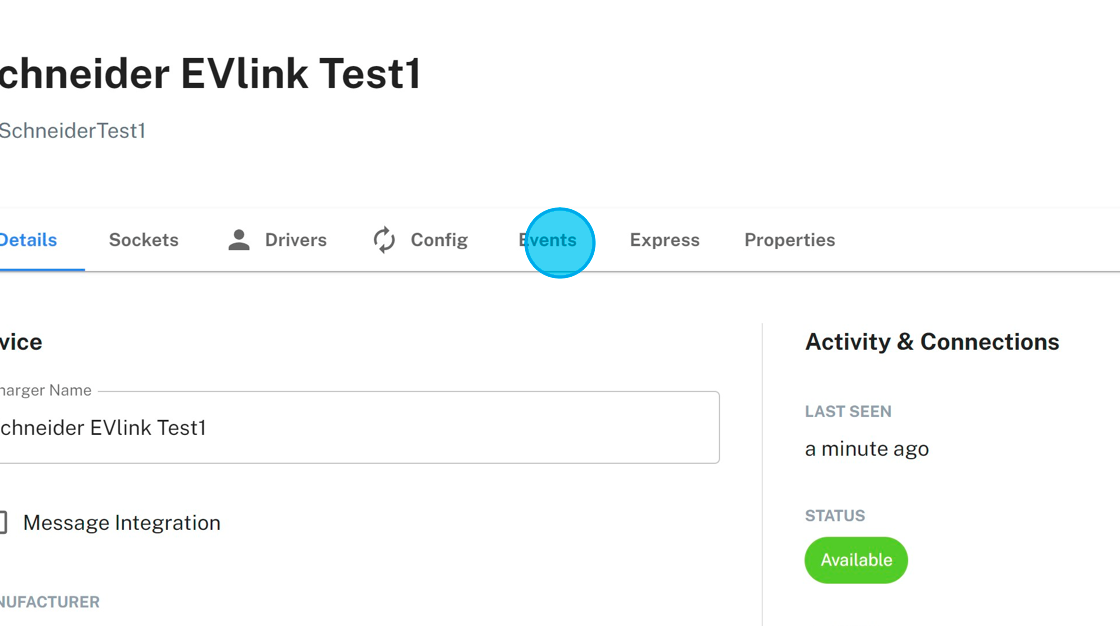
Task: View the Properties tab
Action: (789, 240)
